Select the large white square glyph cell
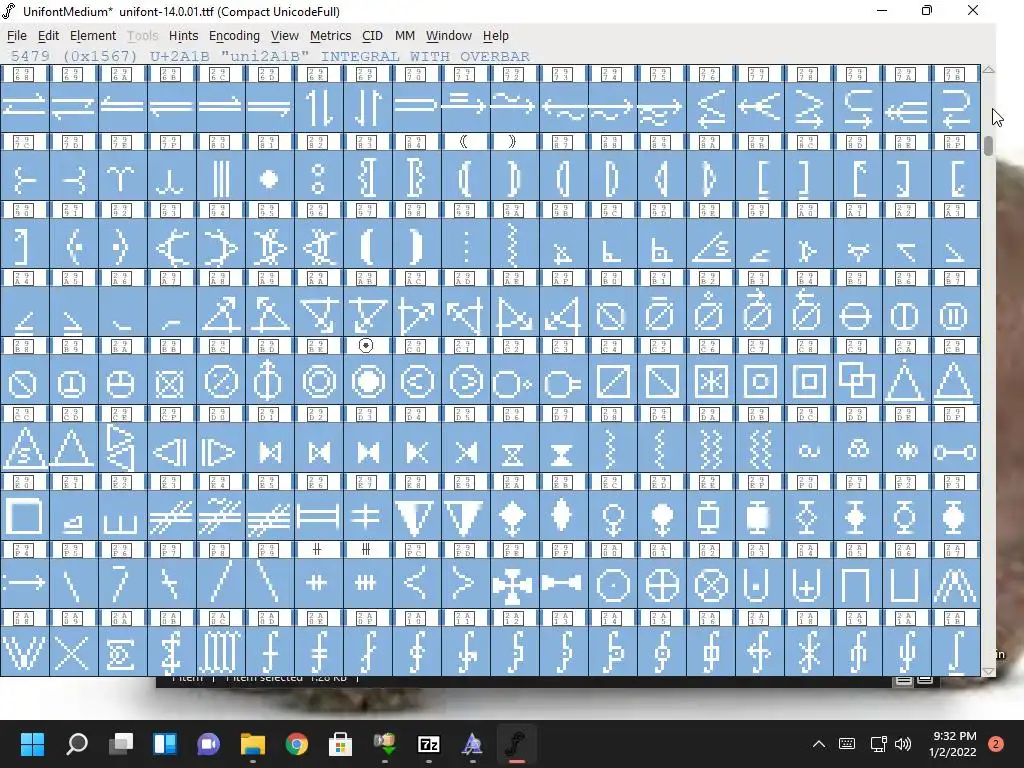 25,515
